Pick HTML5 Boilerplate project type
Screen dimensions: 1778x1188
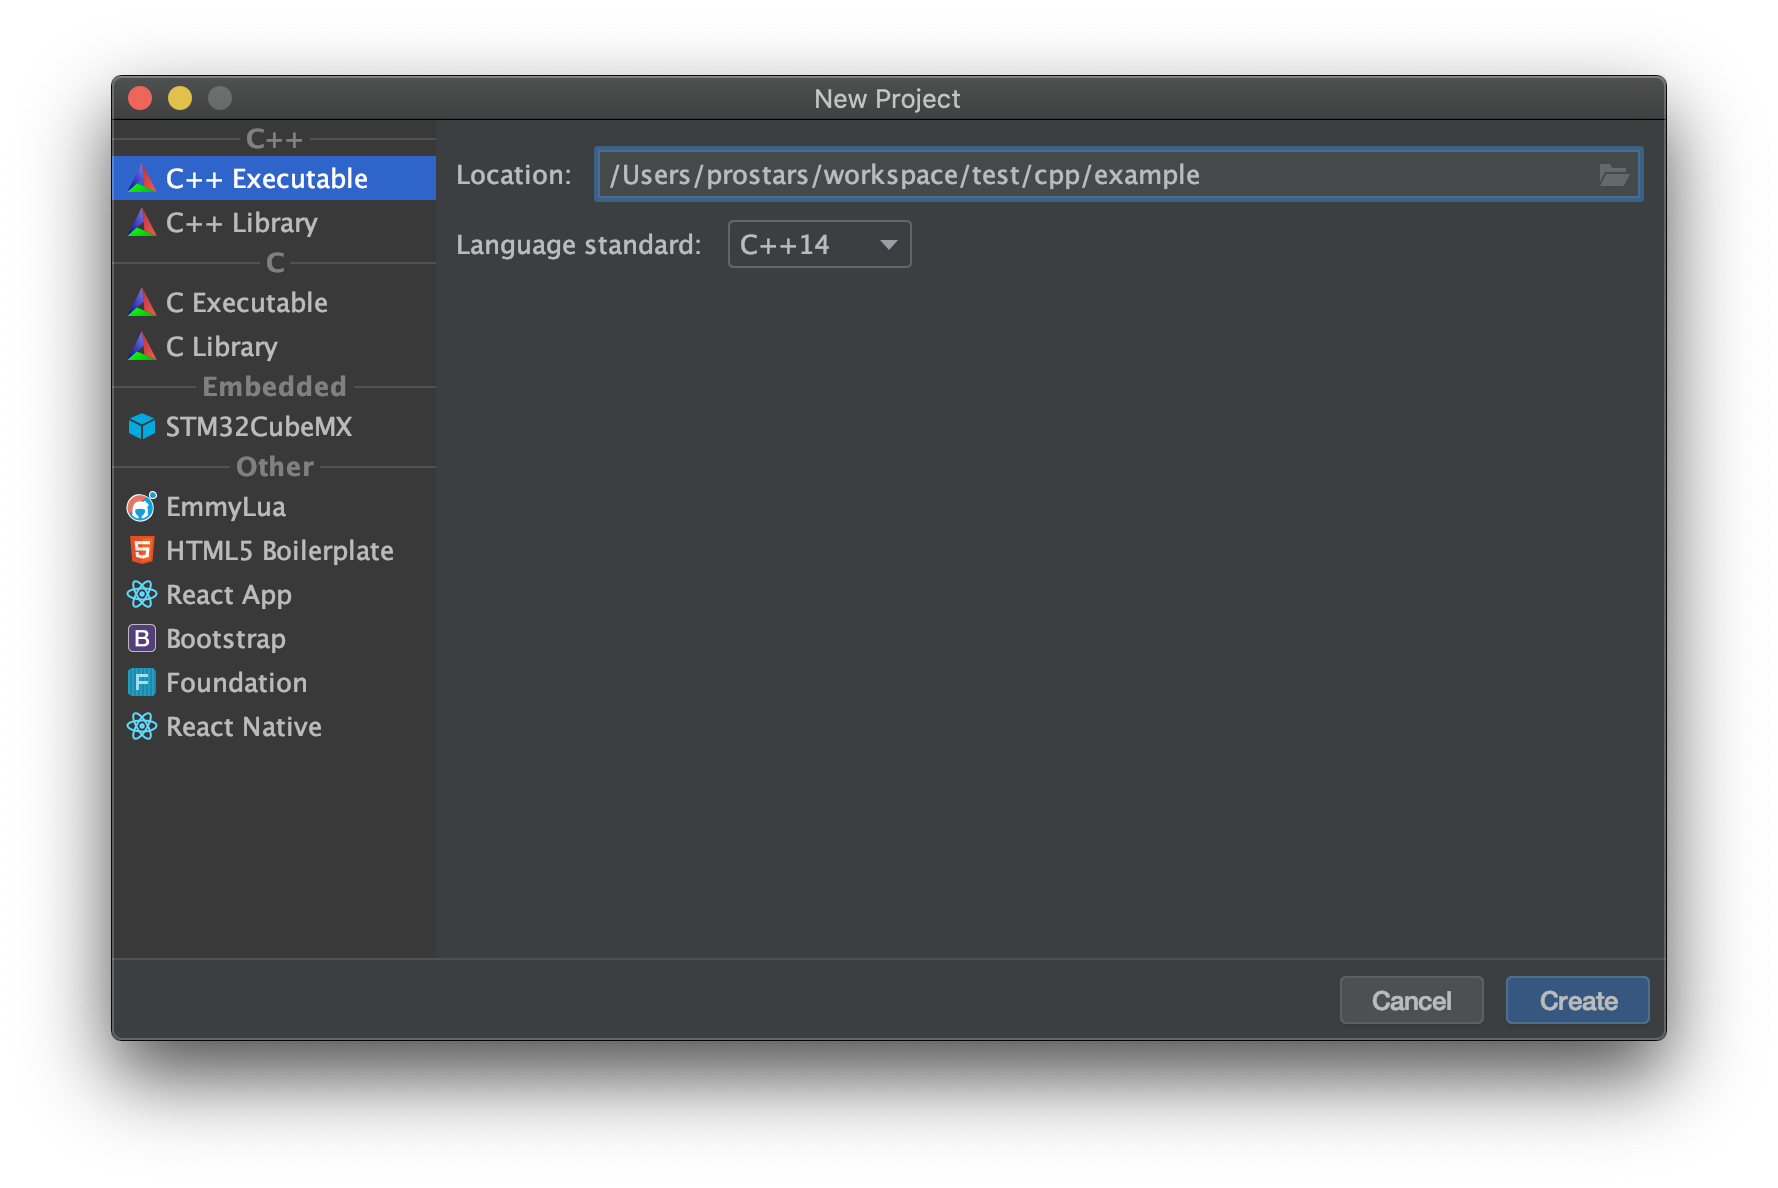(x=274, y=551)
